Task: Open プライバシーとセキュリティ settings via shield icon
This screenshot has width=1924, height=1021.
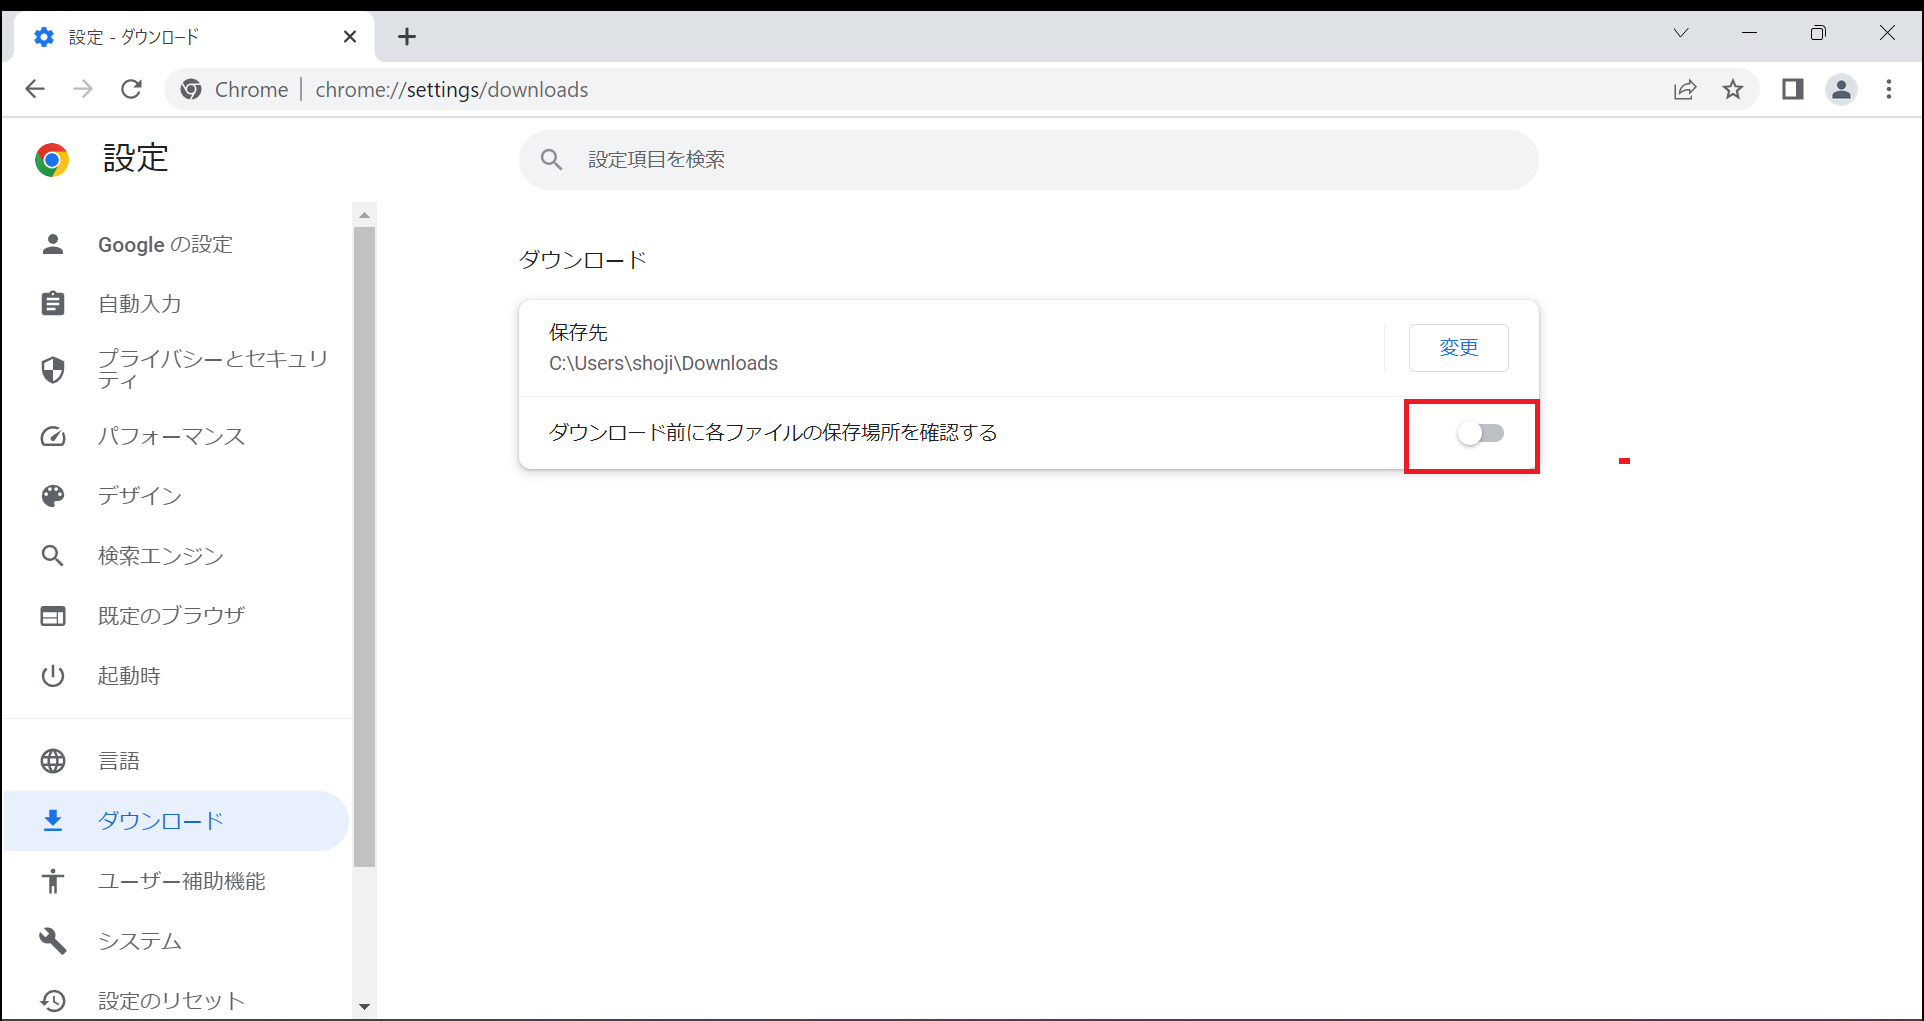Action: (52, 369)
